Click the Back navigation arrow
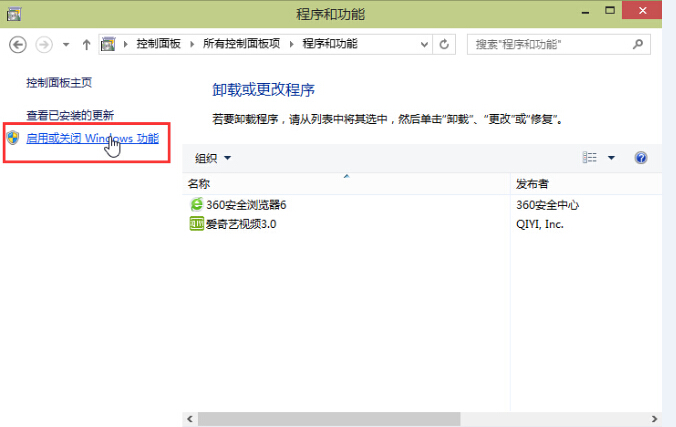This screenshot has height=427, width=676. 17,45
